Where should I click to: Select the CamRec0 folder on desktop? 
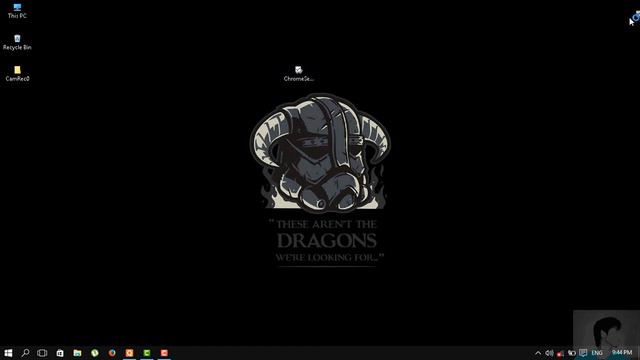point(17,74)
